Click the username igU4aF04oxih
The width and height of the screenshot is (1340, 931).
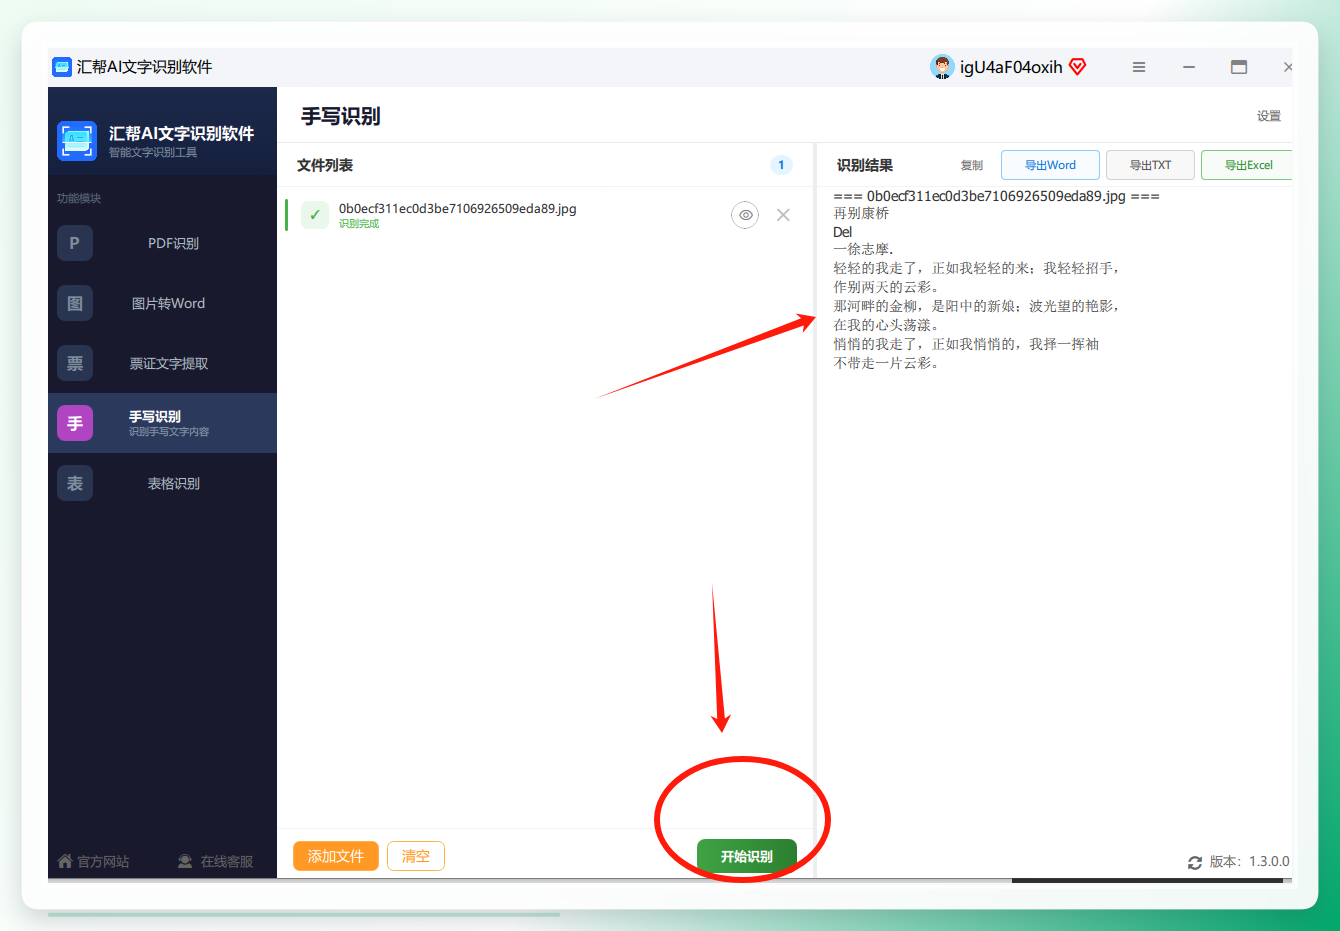1011,67
